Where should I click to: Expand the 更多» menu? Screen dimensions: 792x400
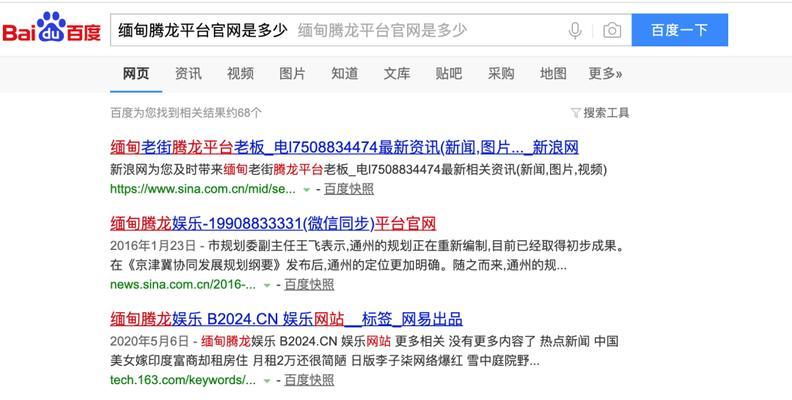coord(605,74)
